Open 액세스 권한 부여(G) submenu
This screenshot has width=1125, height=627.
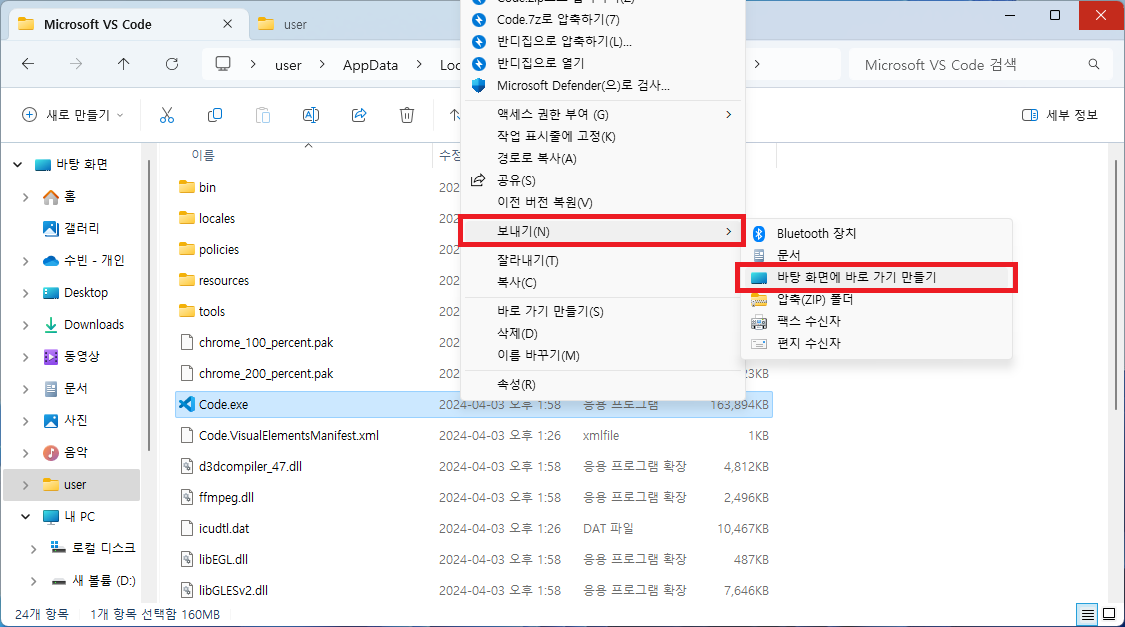point(602,114)
